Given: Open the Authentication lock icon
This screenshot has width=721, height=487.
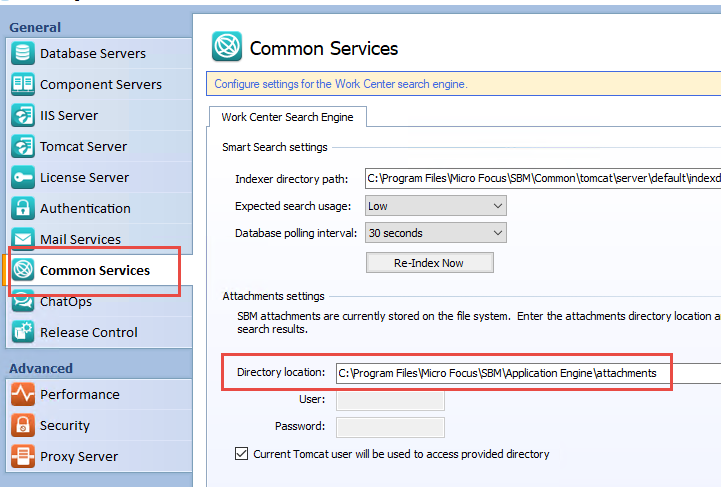Looking at the screenshot, I should pyautogui.click(x=23, y=208).
